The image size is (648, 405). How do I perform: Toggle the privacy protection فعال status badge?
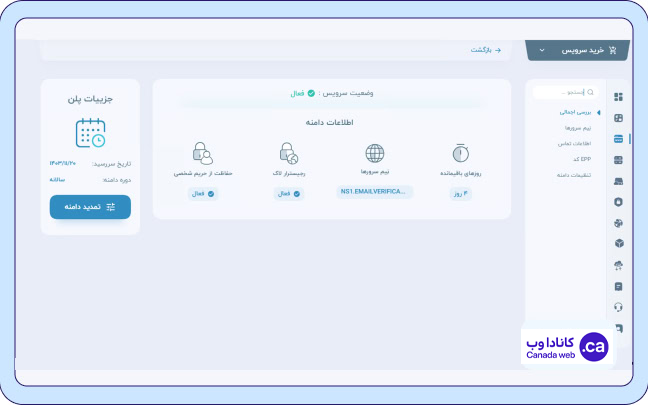pos(203,193)
